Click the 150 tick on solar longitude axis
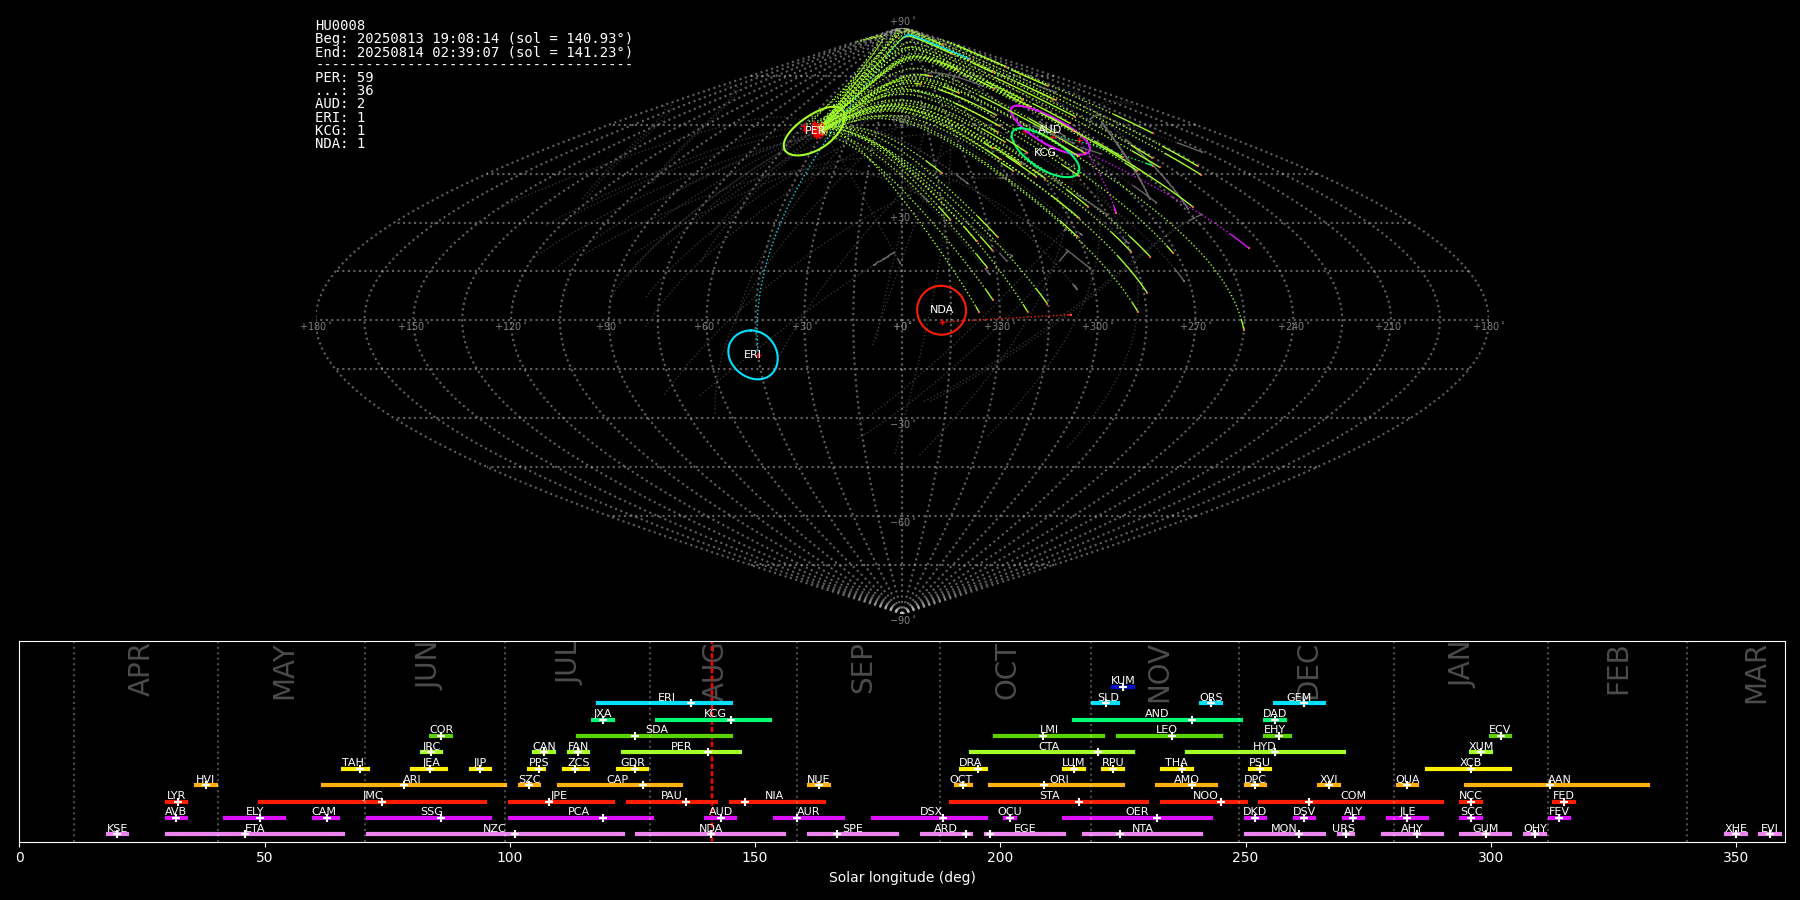 pyautogui.click(x=755, y=857)
